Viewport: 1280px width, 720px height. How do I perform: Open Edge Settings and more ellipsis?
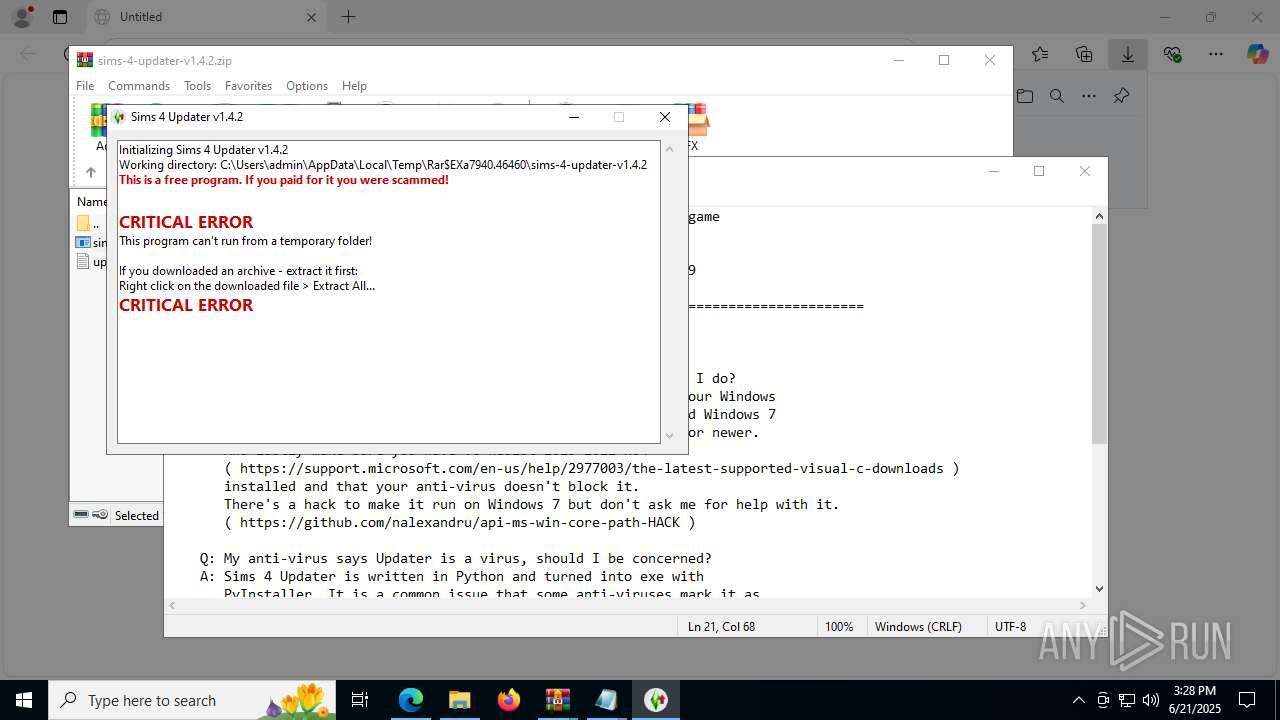[x=1215, y=54]
